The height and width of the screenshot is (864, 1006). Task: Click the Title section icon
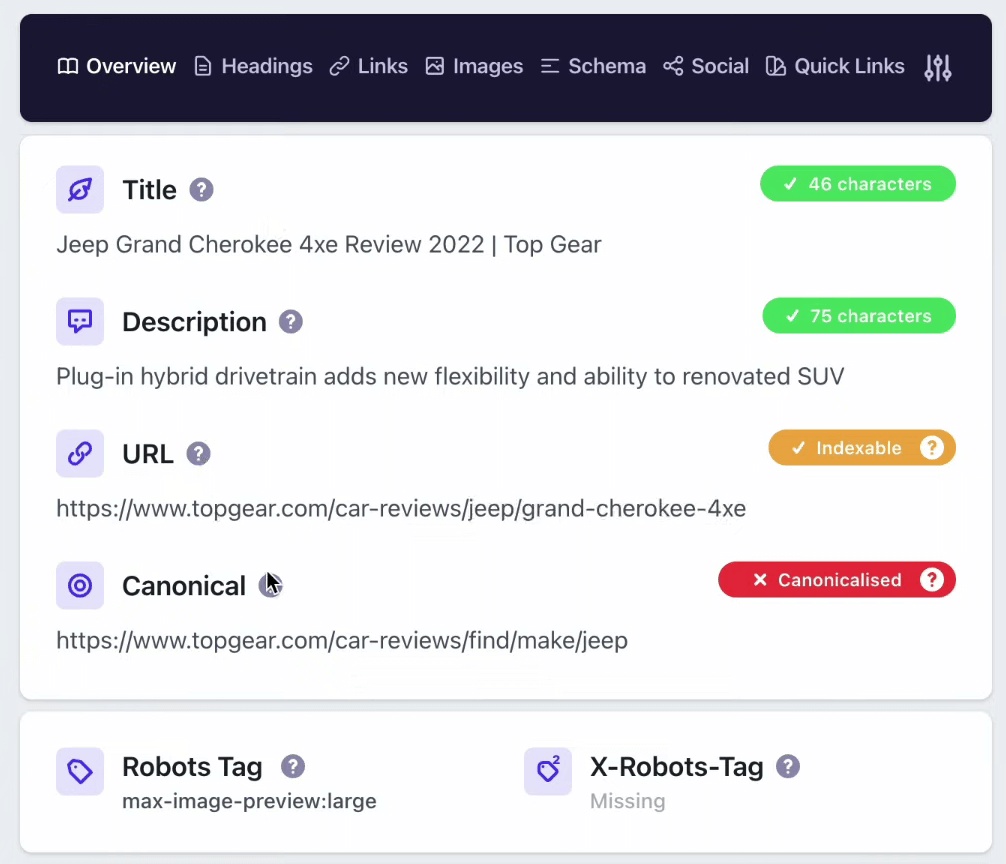pos(80,190)
